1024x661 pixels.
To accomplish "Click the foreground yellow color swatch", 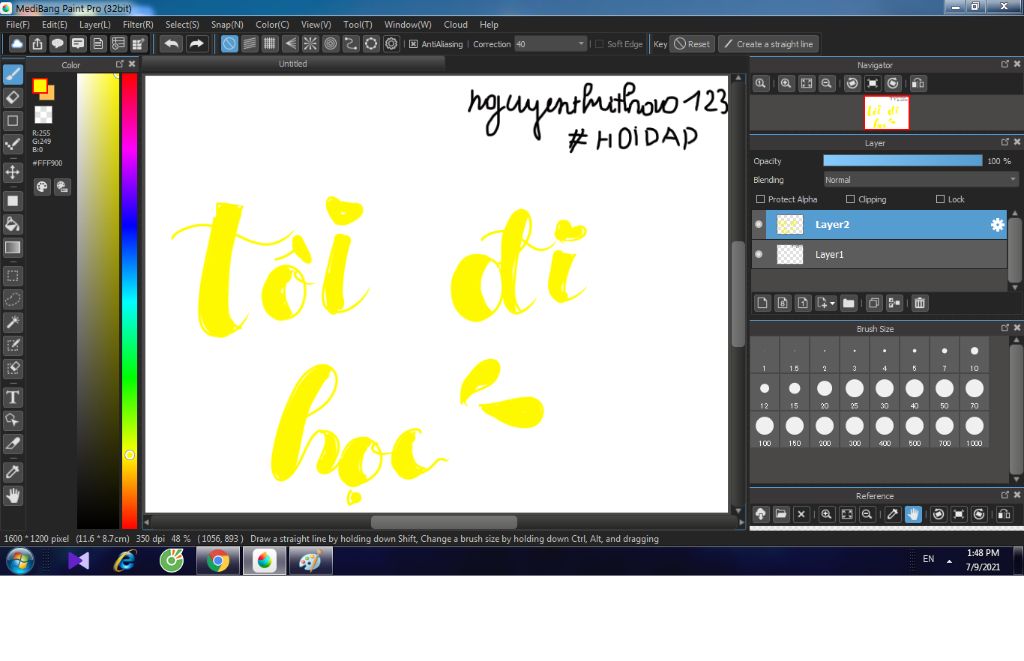I will coord(40,86).
